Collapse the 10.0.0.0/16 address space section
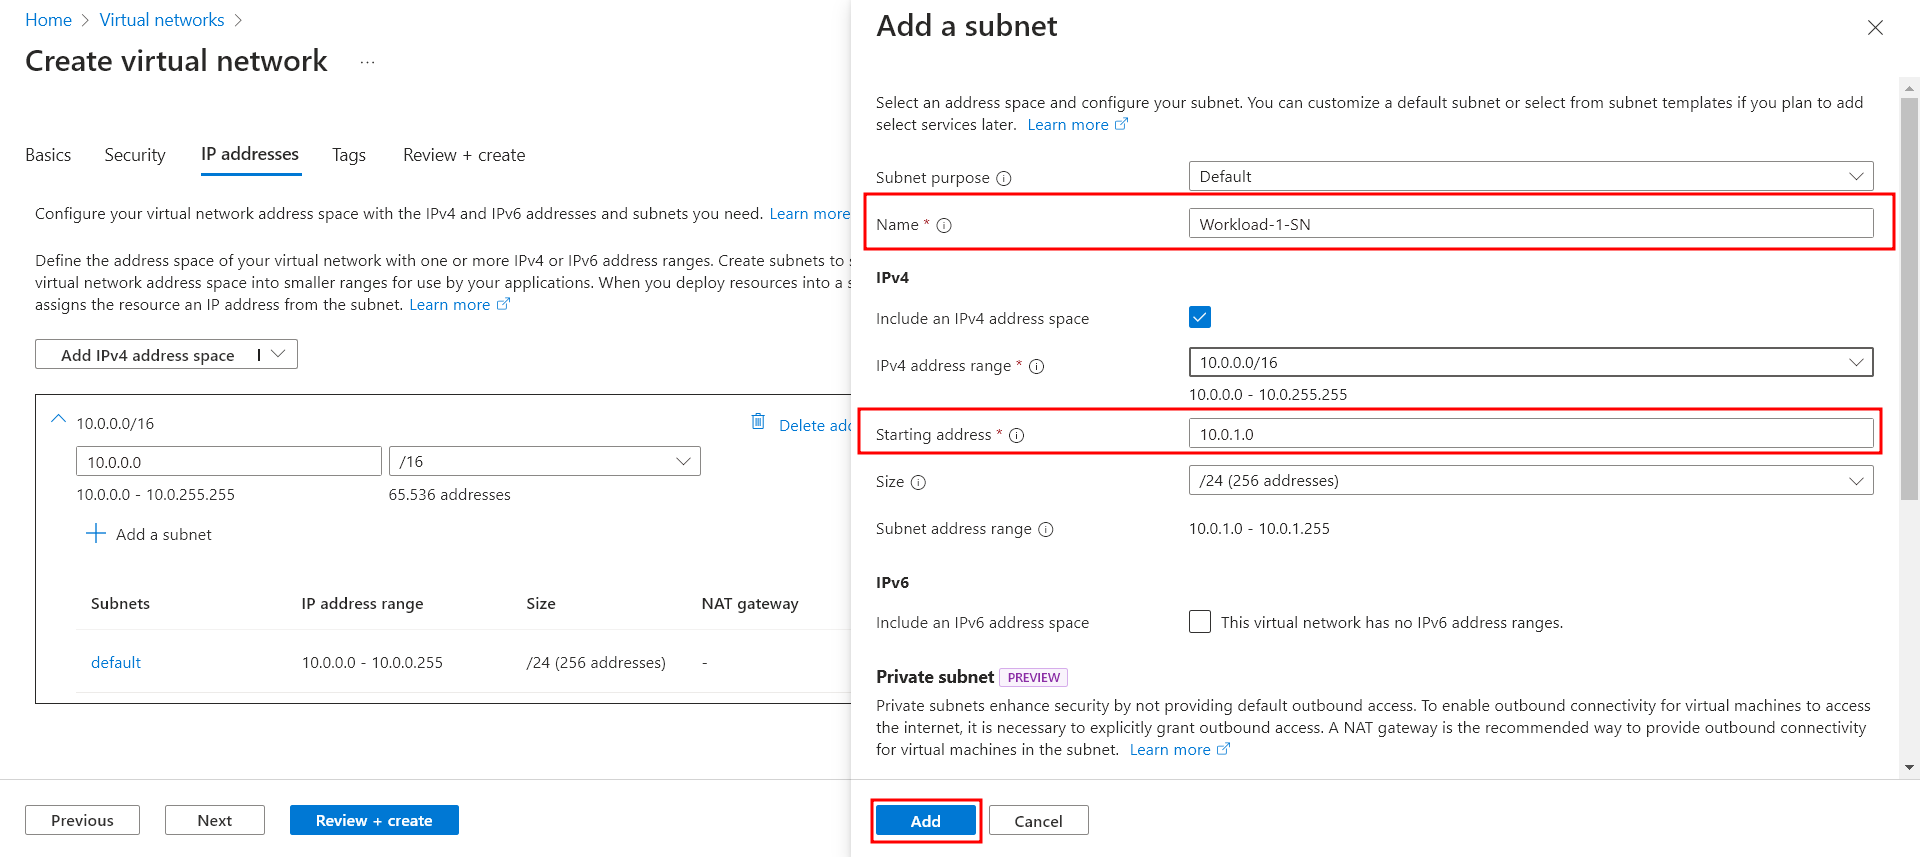The width and height of the screenshot is (1920, 857). click(x=58, y=421)
